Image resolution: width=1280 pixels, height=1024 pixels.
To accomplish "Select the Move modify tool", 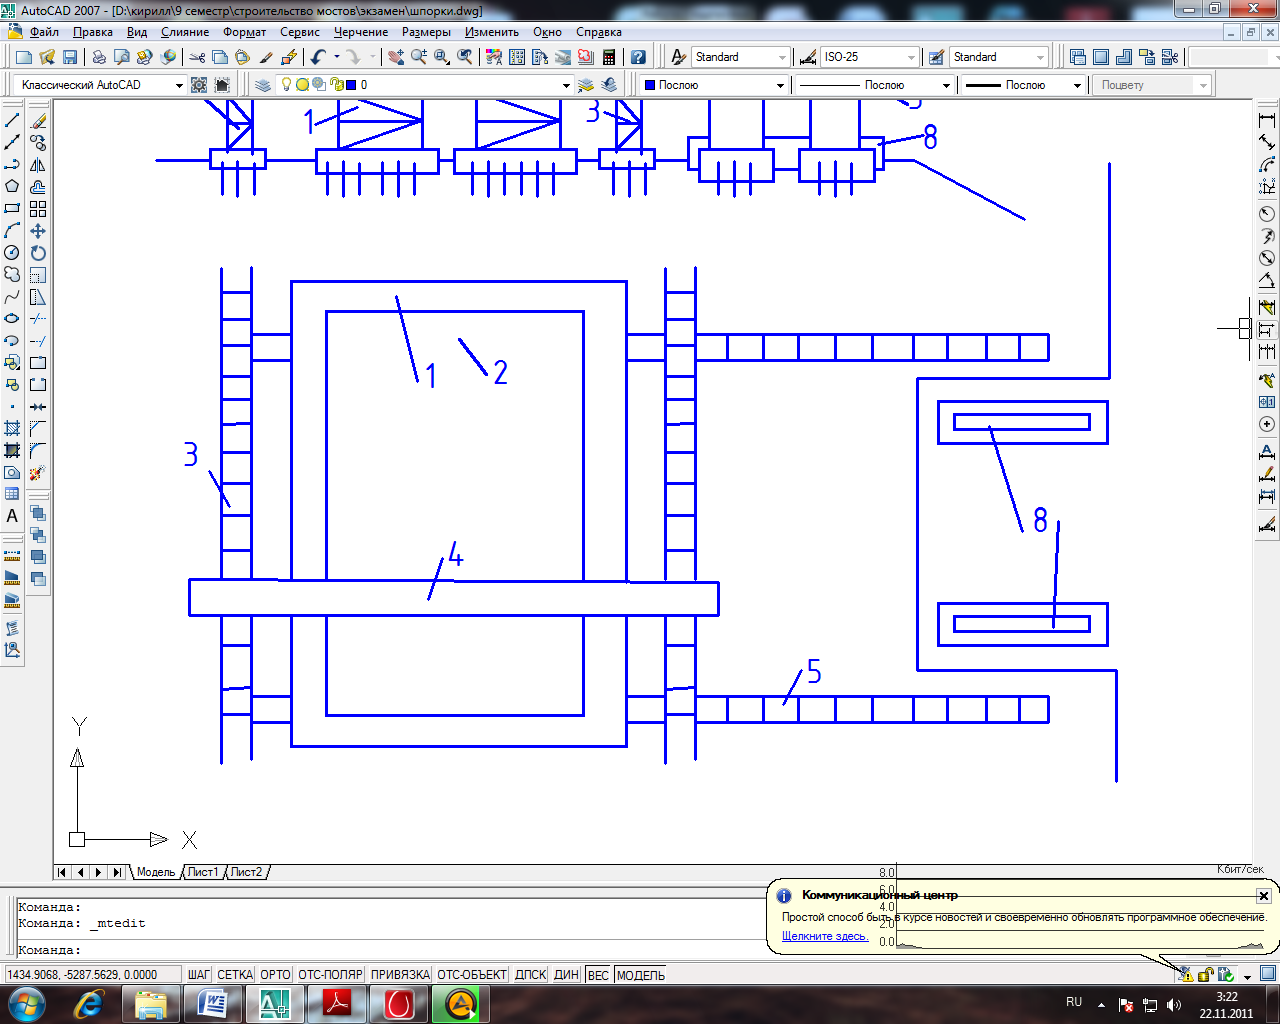I will coord(38,231).
